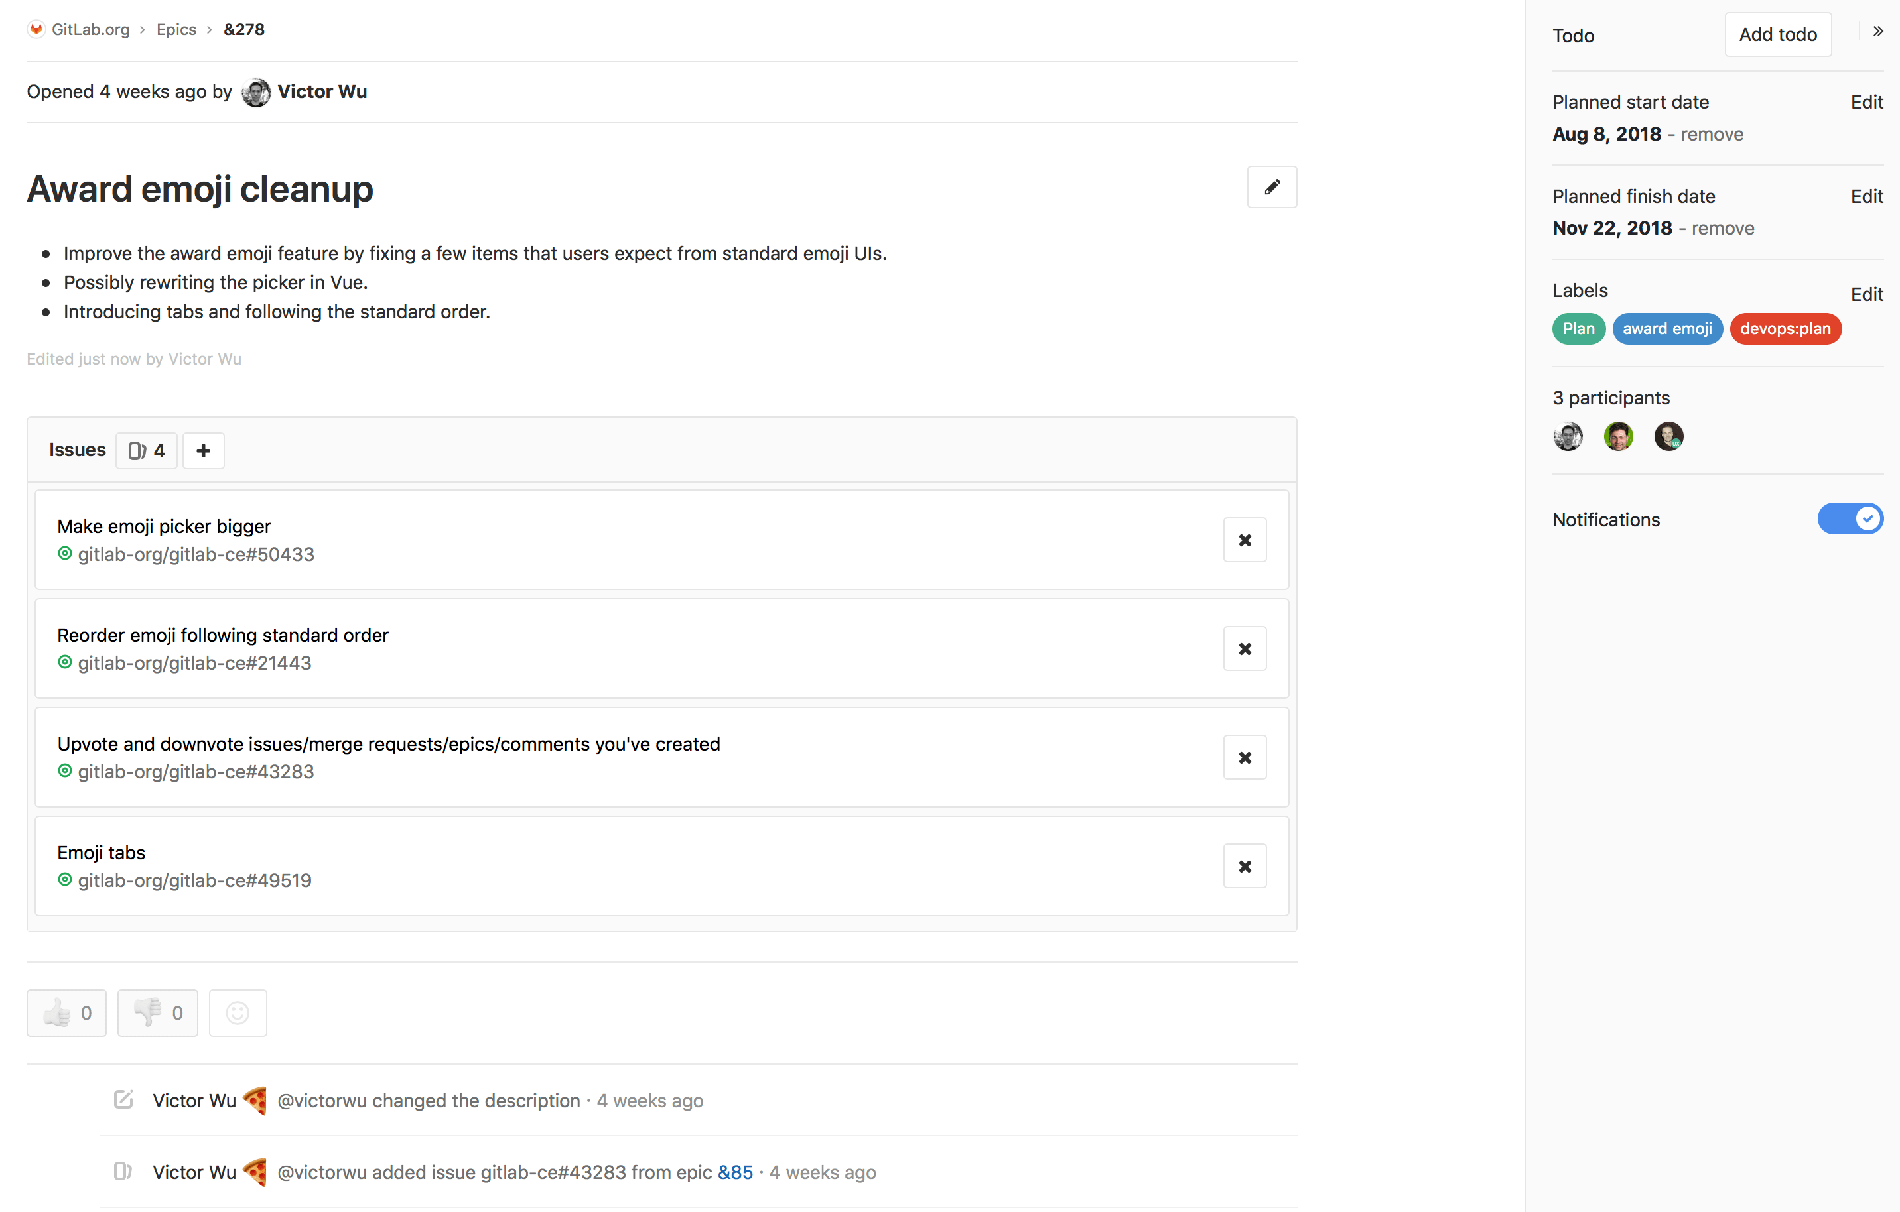Remove the 'Upvote and downvote issues' issue
This screenshot has height=1212, width=1900.
[1245, 758]
